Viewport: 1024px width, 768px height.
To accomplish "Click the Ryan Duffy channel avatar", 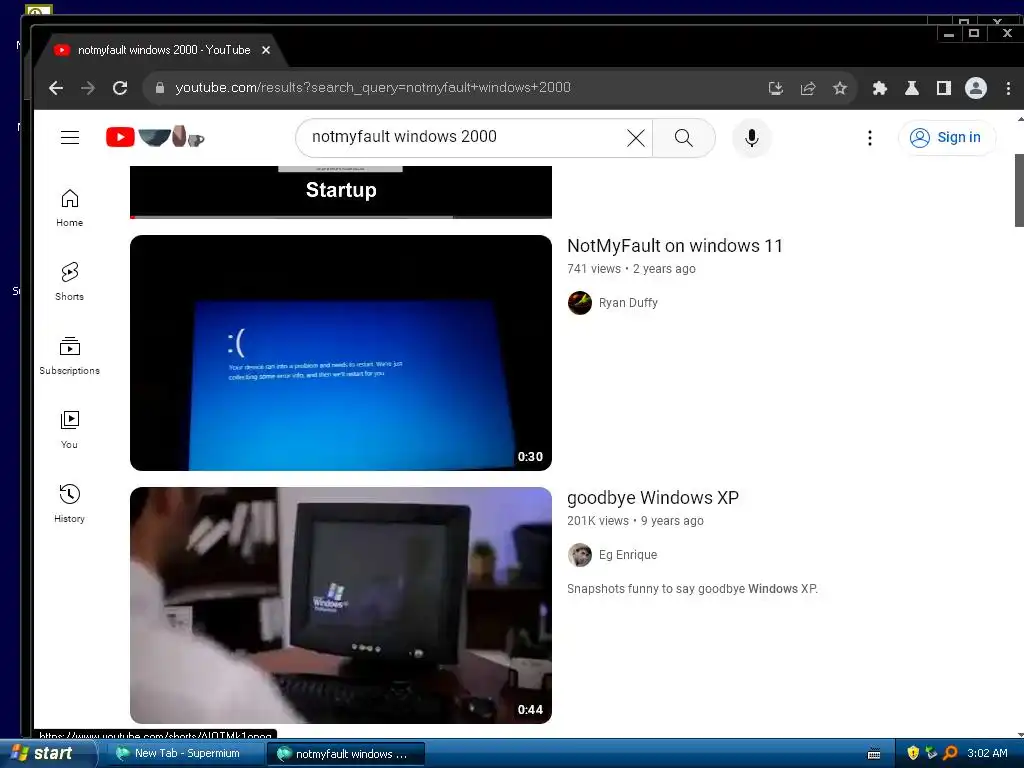I will tap(579, 303).
